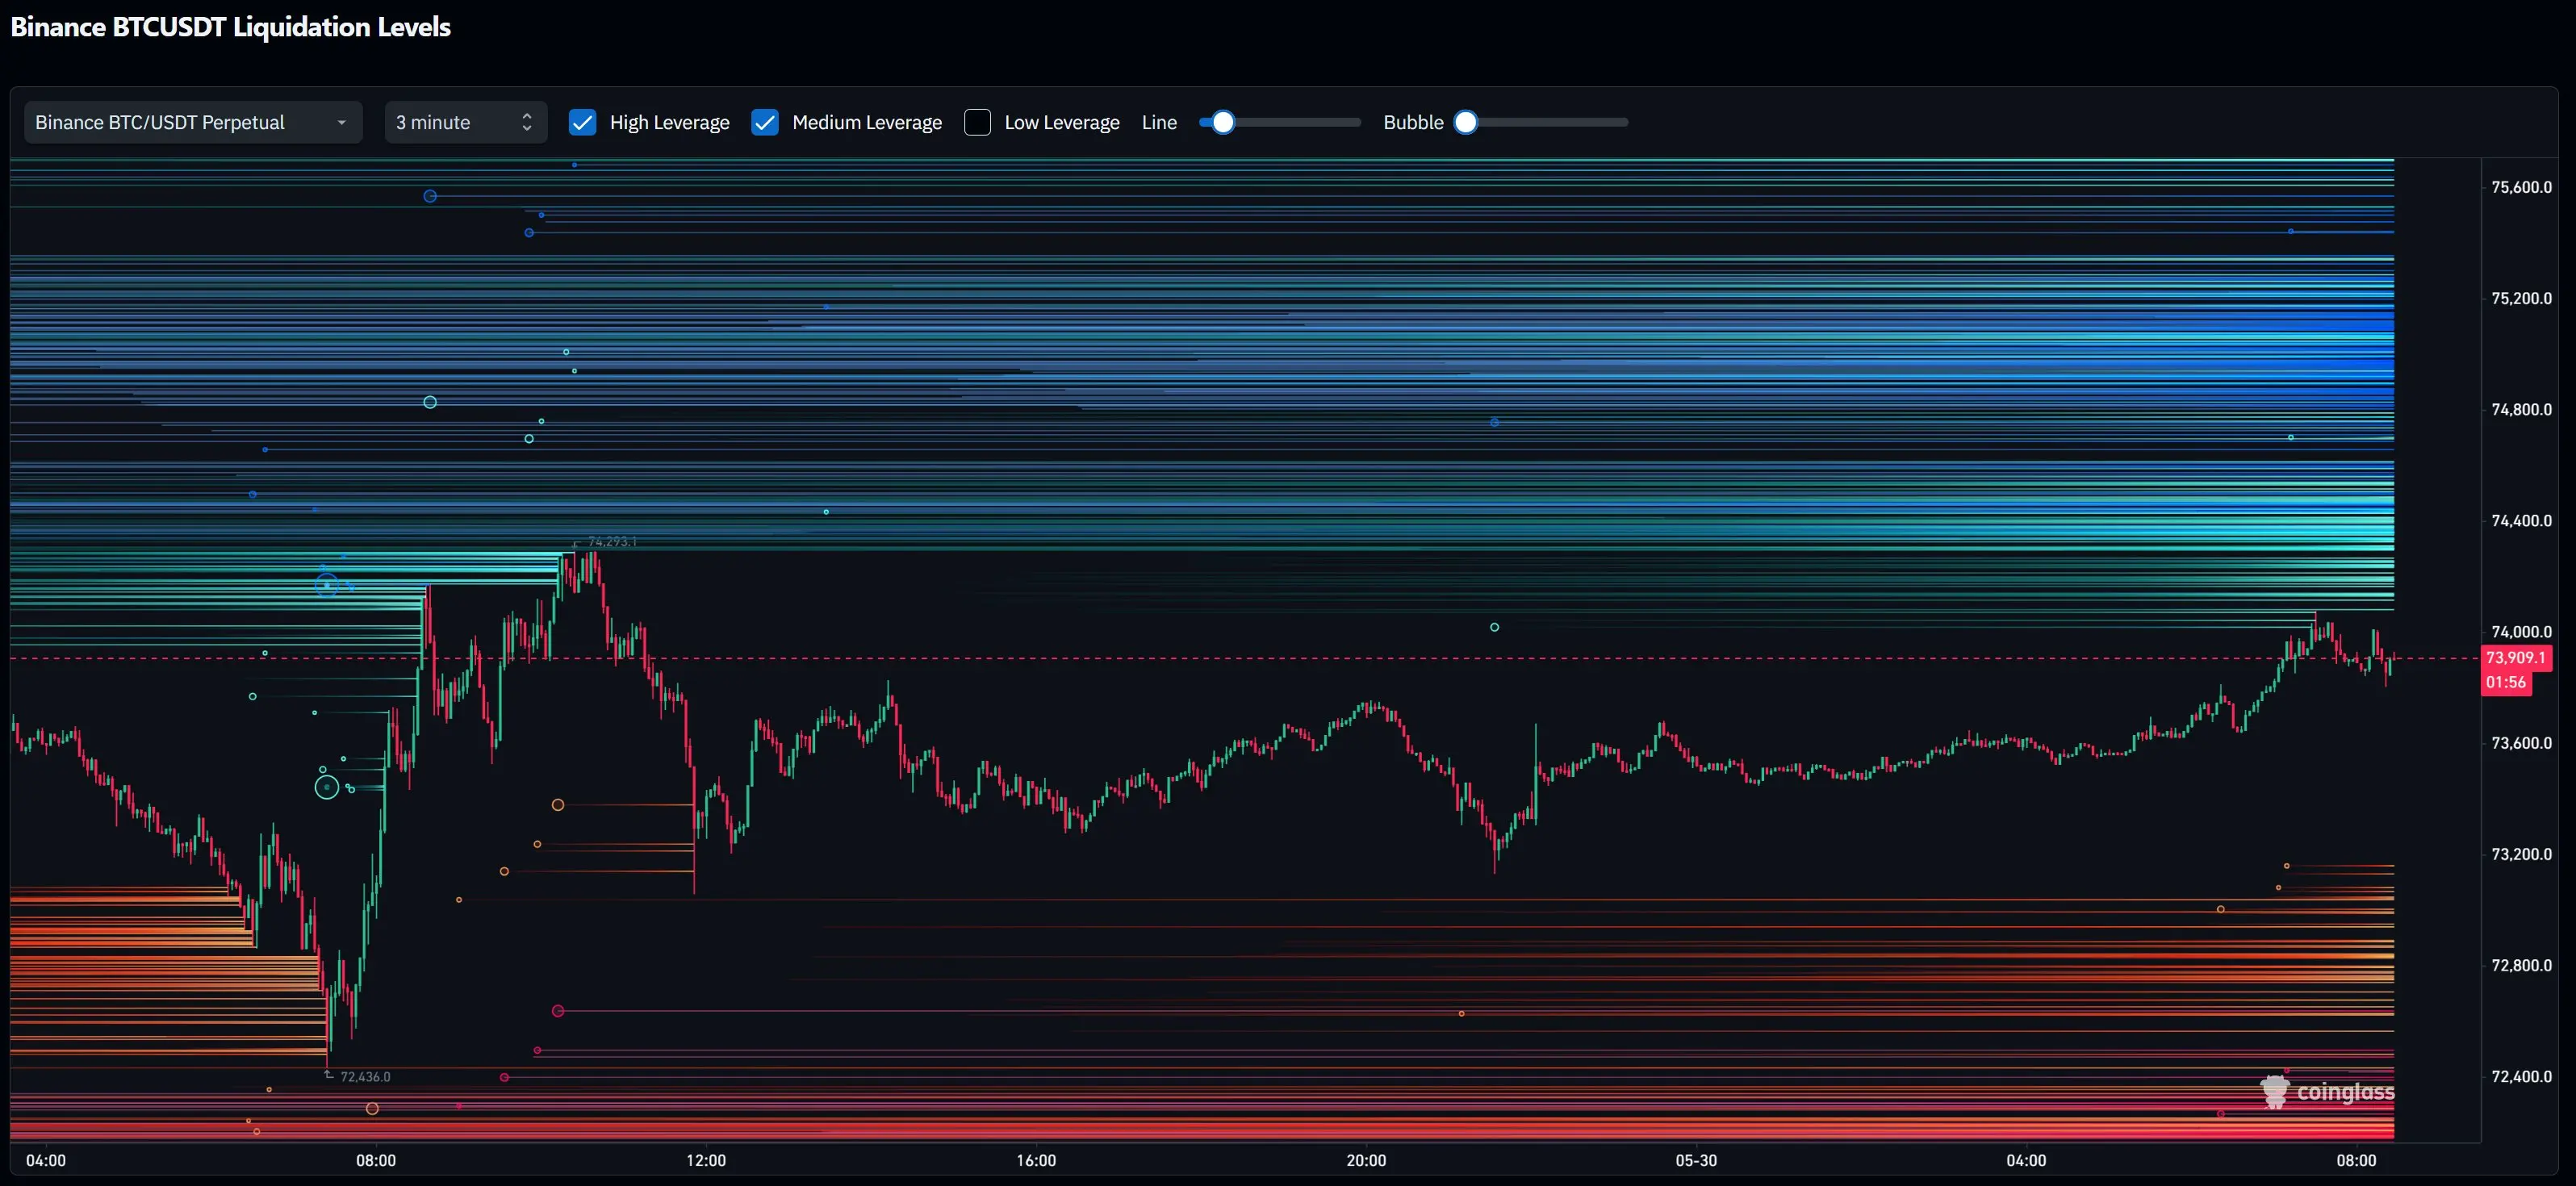Uncheck the High Leverage checkbox
This screenshot has width=2576, height=1186.
tap(582, 122)
